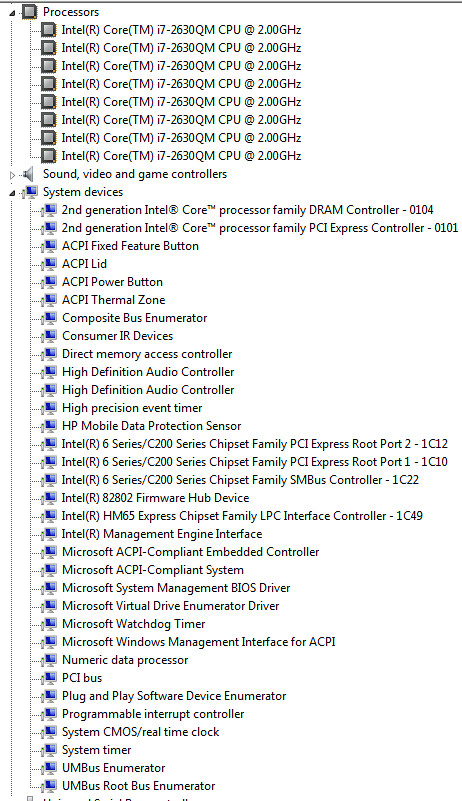Select the System devices label

coord(83,192)
